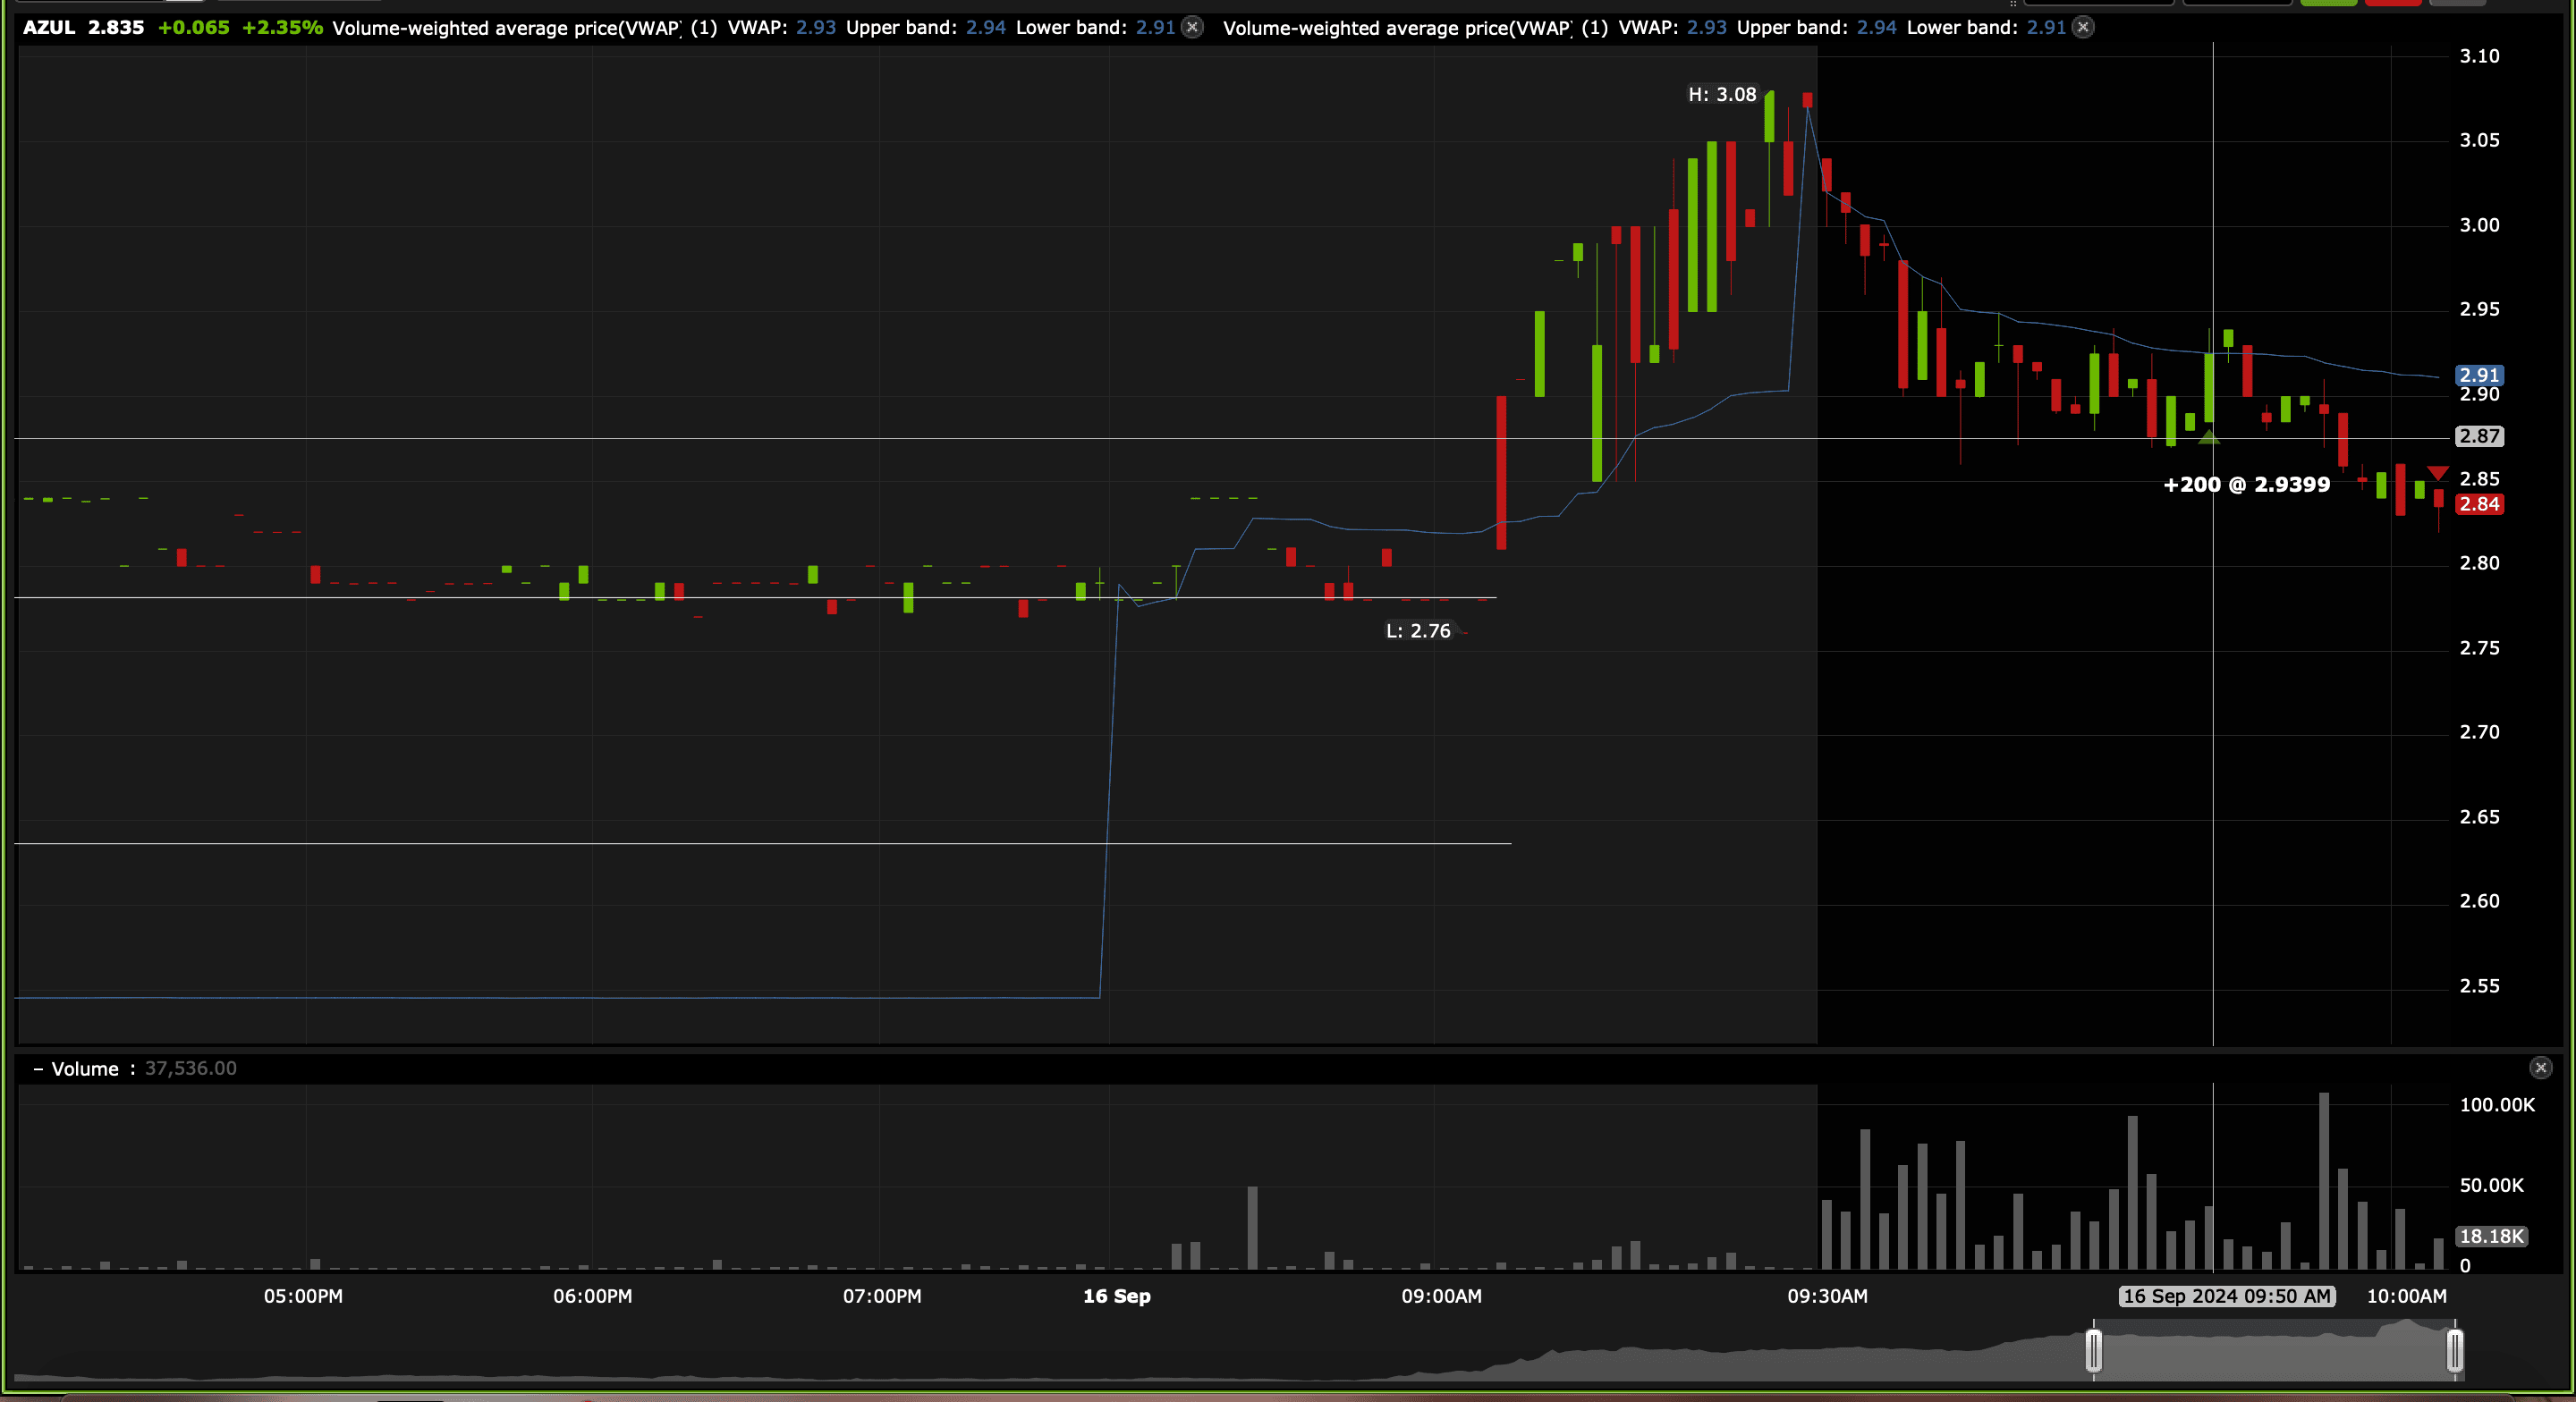Remove the second VWAP indicator with its X
2576x1402 pixels.
(2083, 28)
